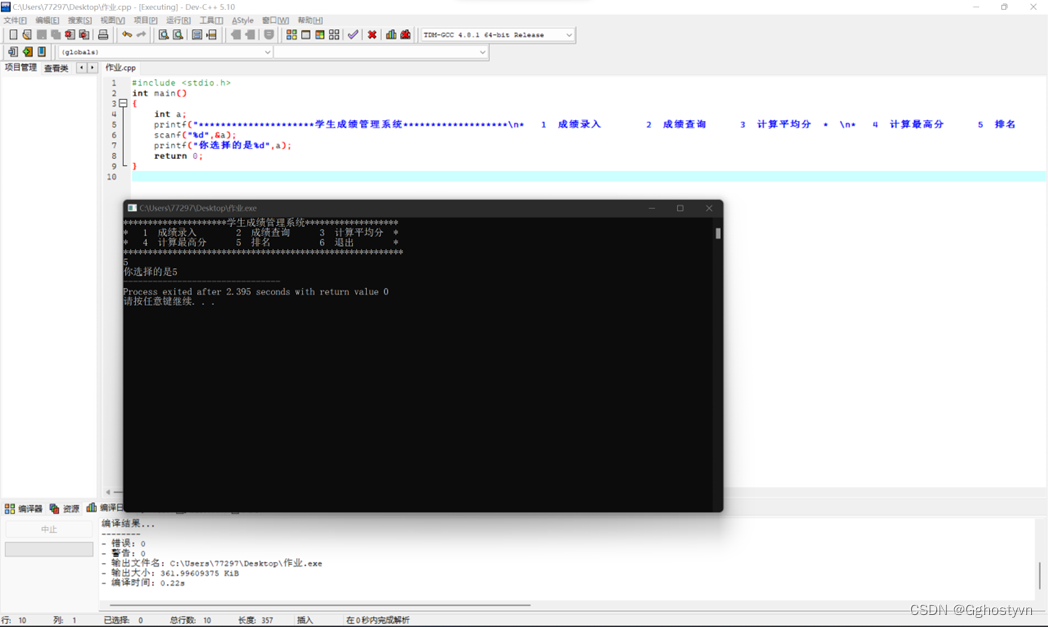Click the Rebuild All icon
This screenshot has width=1048, height=627.
[x=334, y=35]
